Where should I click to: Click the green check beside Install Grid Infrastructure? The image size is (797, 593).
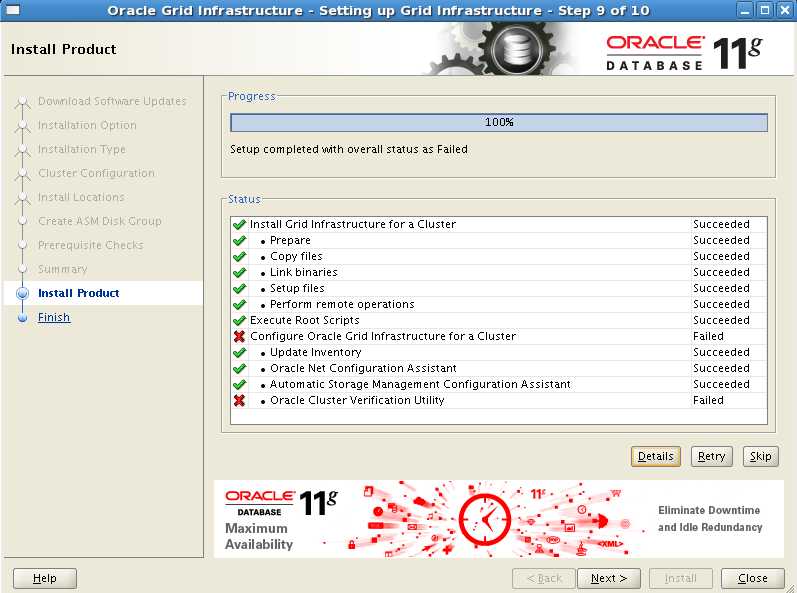point(239,224)
